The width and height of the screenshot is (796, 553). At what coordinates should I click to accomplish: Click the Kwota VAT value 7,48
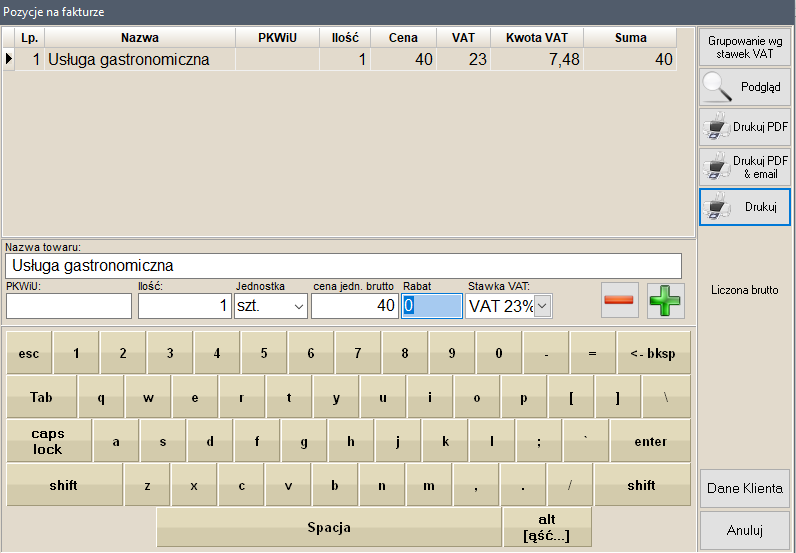[x=537, y=59]
